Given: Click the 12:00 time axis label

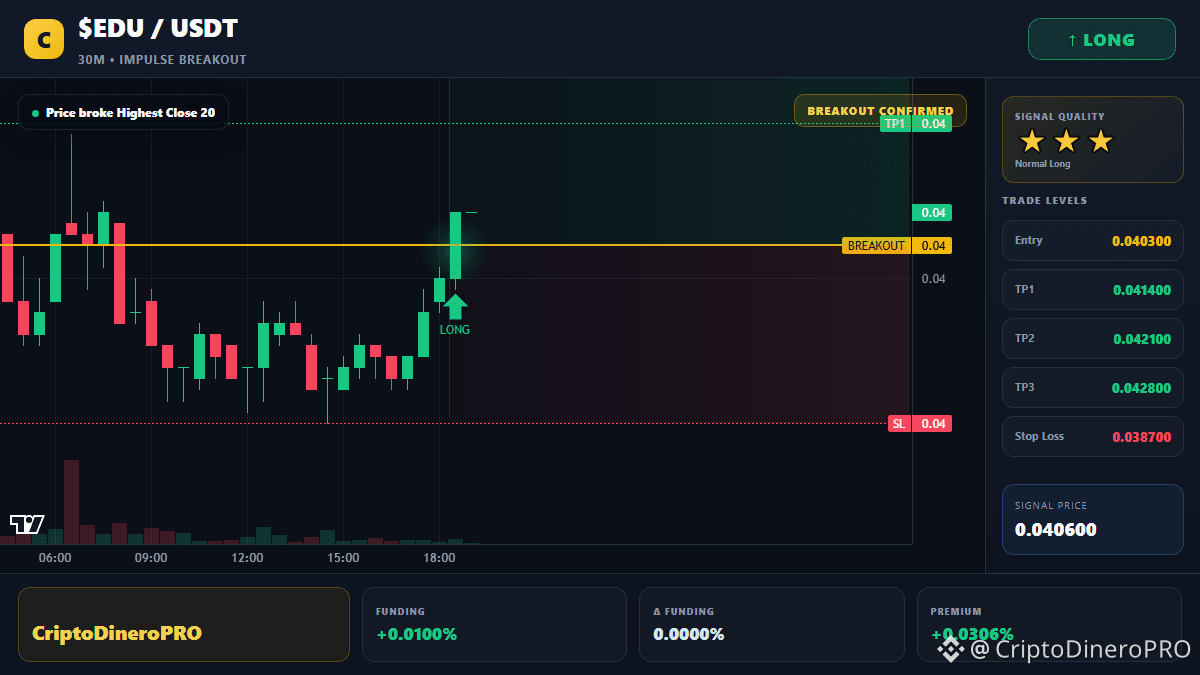Looking at the screenshot, I should (247, 558).
